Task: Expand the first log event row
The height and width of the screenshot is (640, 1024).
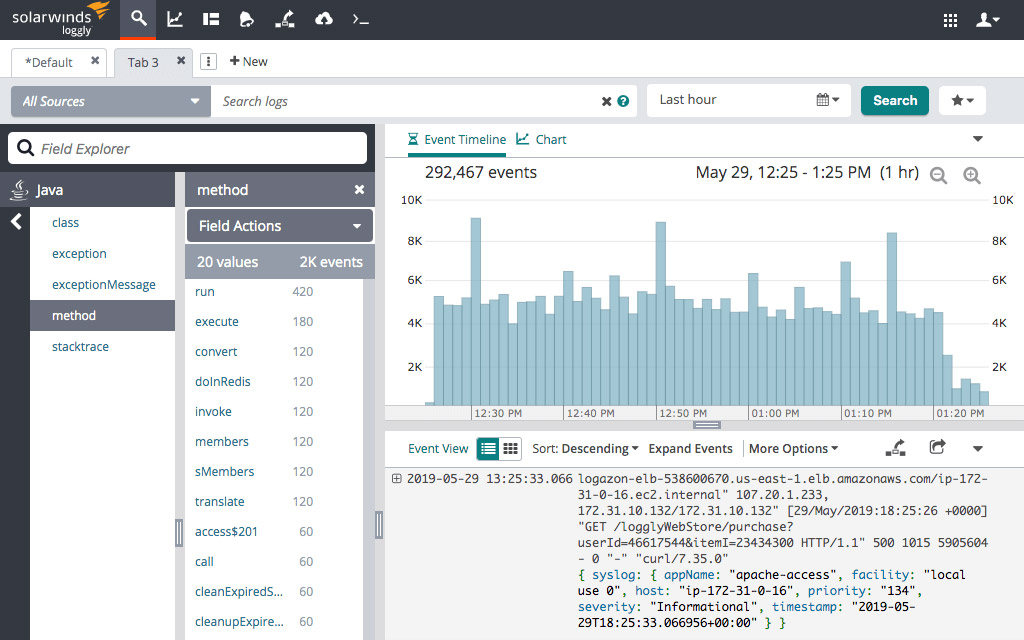Action: [x=397, y=479]
